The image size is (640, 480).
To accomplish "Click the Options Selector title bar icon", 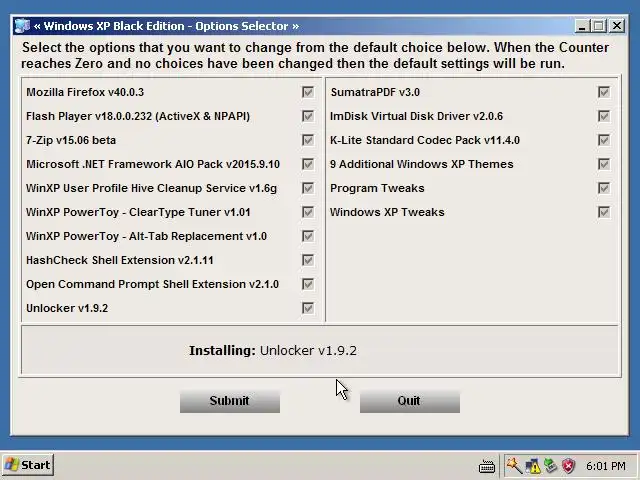I will [x=22, y=26].
